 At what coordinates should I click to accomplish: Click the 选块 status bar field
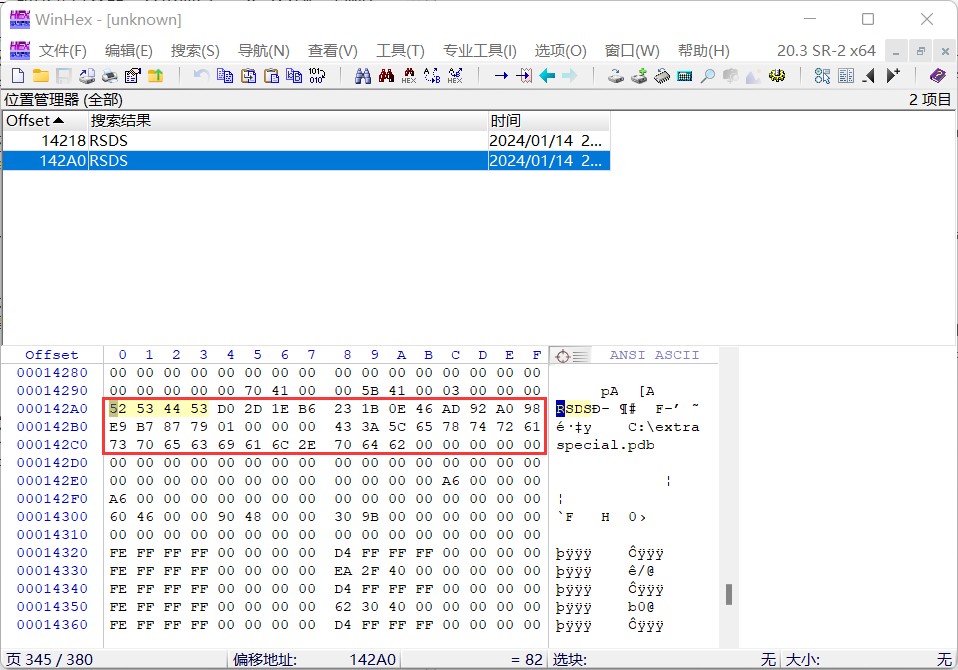(664, 660)
